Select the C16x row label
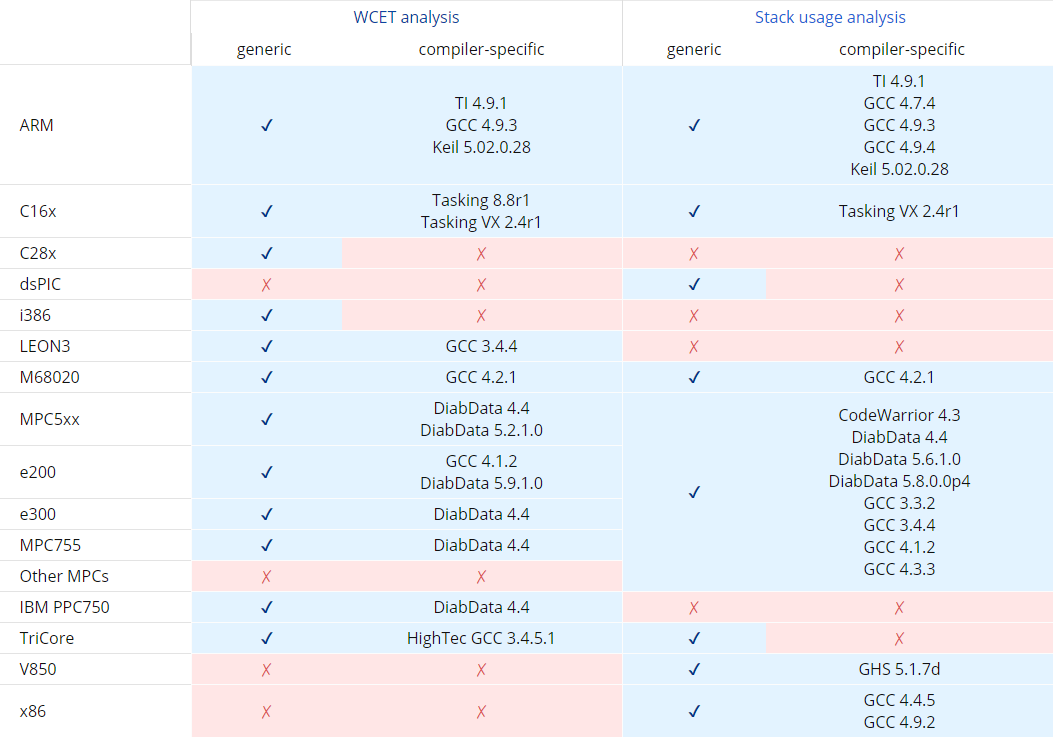 (x=38, y=212)
